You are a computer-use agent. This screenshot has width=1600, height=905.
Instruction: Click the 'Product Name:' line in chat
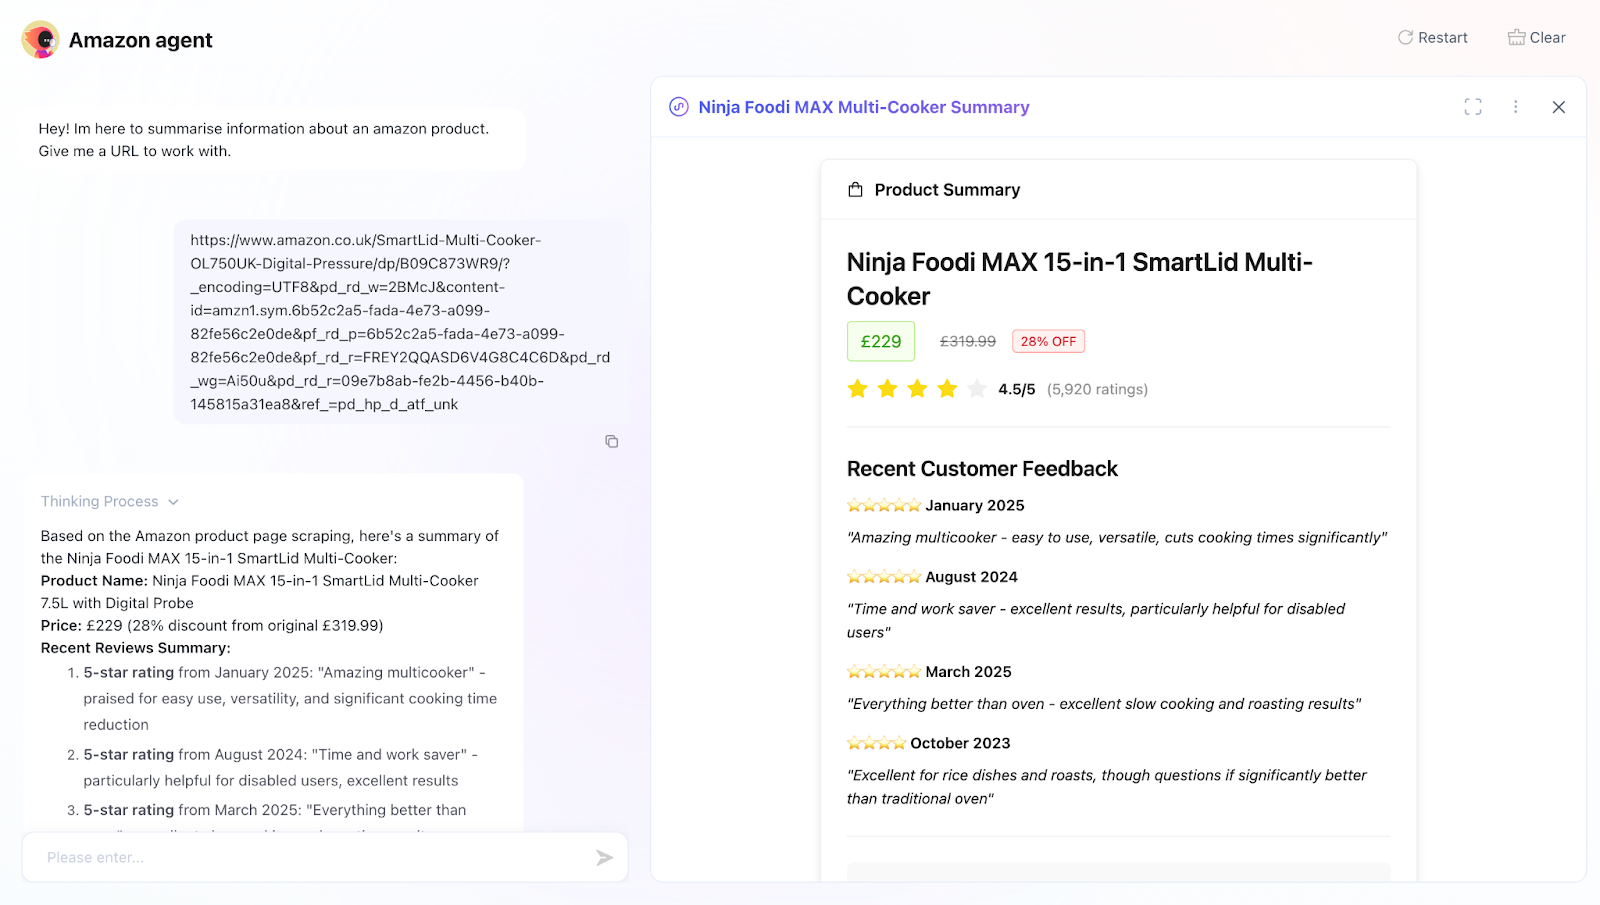(x=260, y=592)
